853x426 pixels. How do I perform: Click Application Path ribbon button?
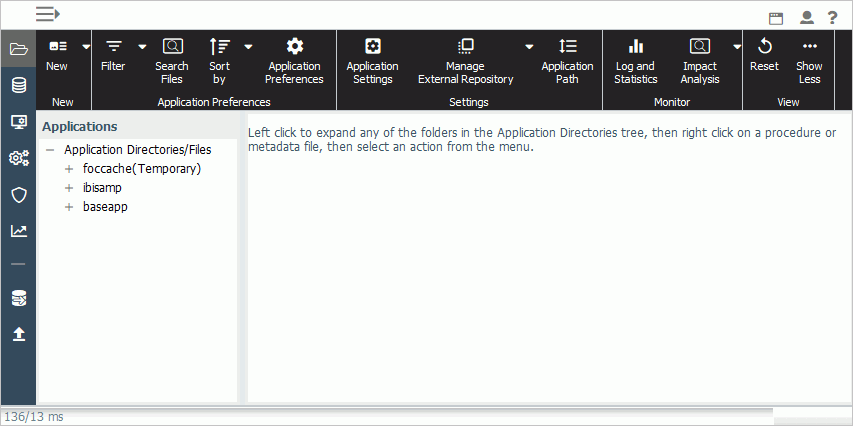[x=567, y=61]
